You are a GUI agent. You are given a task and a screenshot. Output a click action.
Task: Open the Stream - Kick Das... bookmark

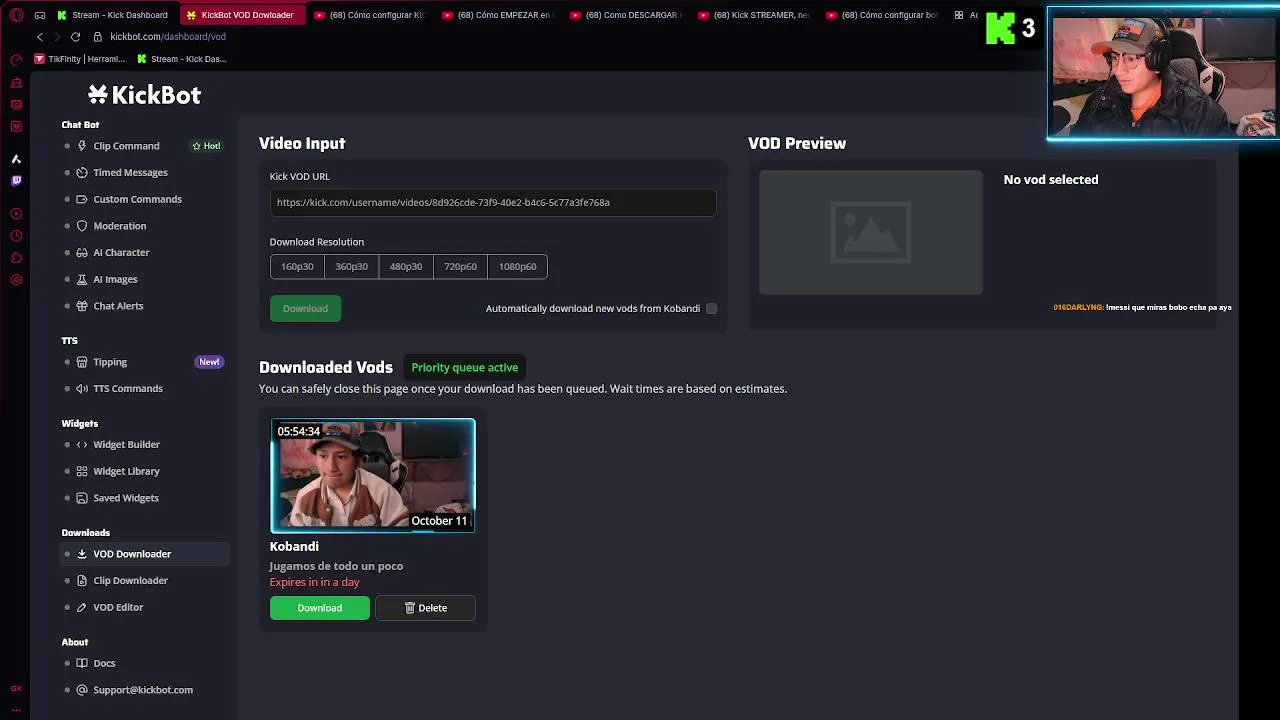click(x=182, y=59)
